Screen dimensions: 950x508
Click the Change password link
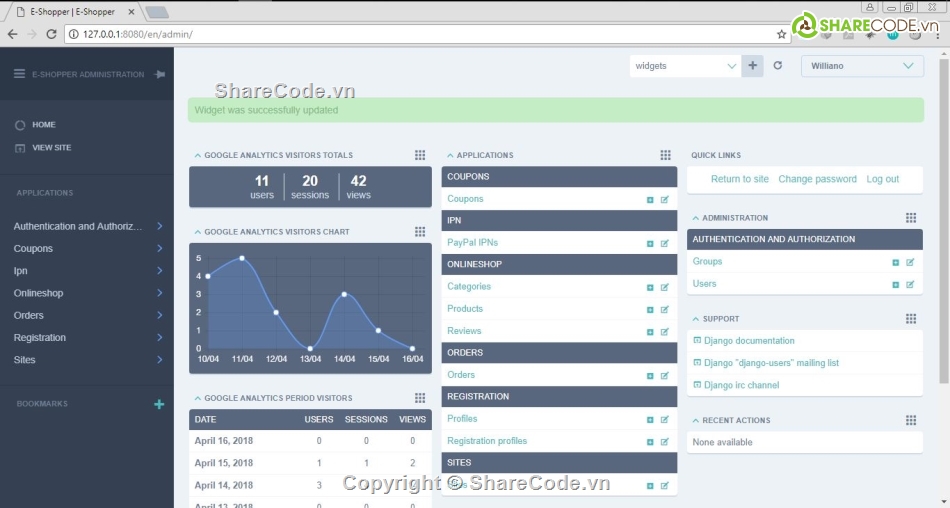click(x=817, y=179)
